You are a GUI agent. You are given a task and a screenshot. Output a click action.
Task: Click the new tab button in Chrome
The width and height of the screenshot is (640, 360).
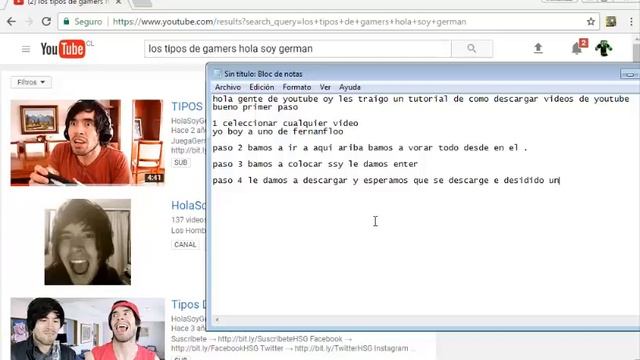142,3
